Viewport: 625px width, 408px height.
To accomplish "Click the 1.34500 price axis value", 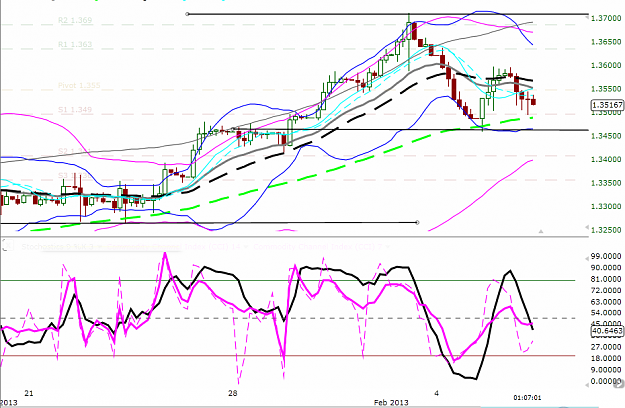I will click(606, 136).
